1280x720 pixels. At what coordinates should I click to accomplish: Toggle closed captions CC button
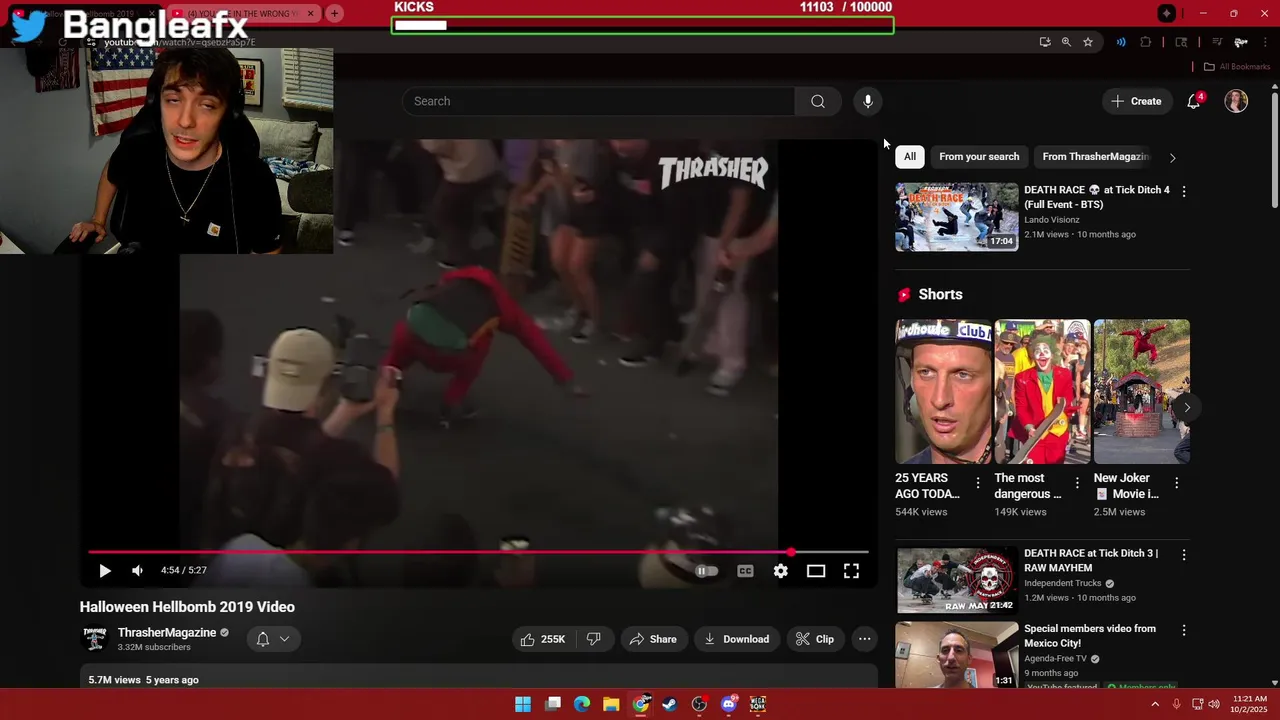pos(745,571)
